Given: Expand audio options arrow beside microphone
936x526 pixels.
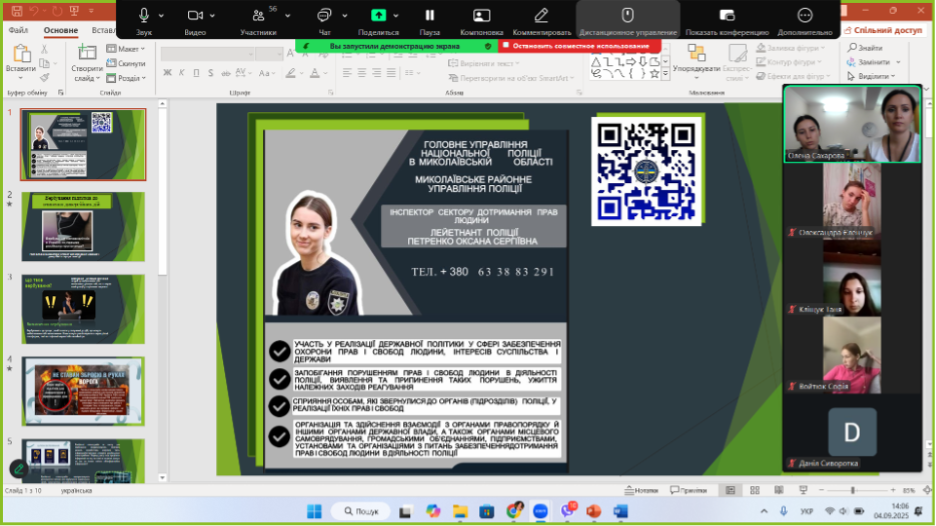Looking at the screenshot, I should point(161,16).
